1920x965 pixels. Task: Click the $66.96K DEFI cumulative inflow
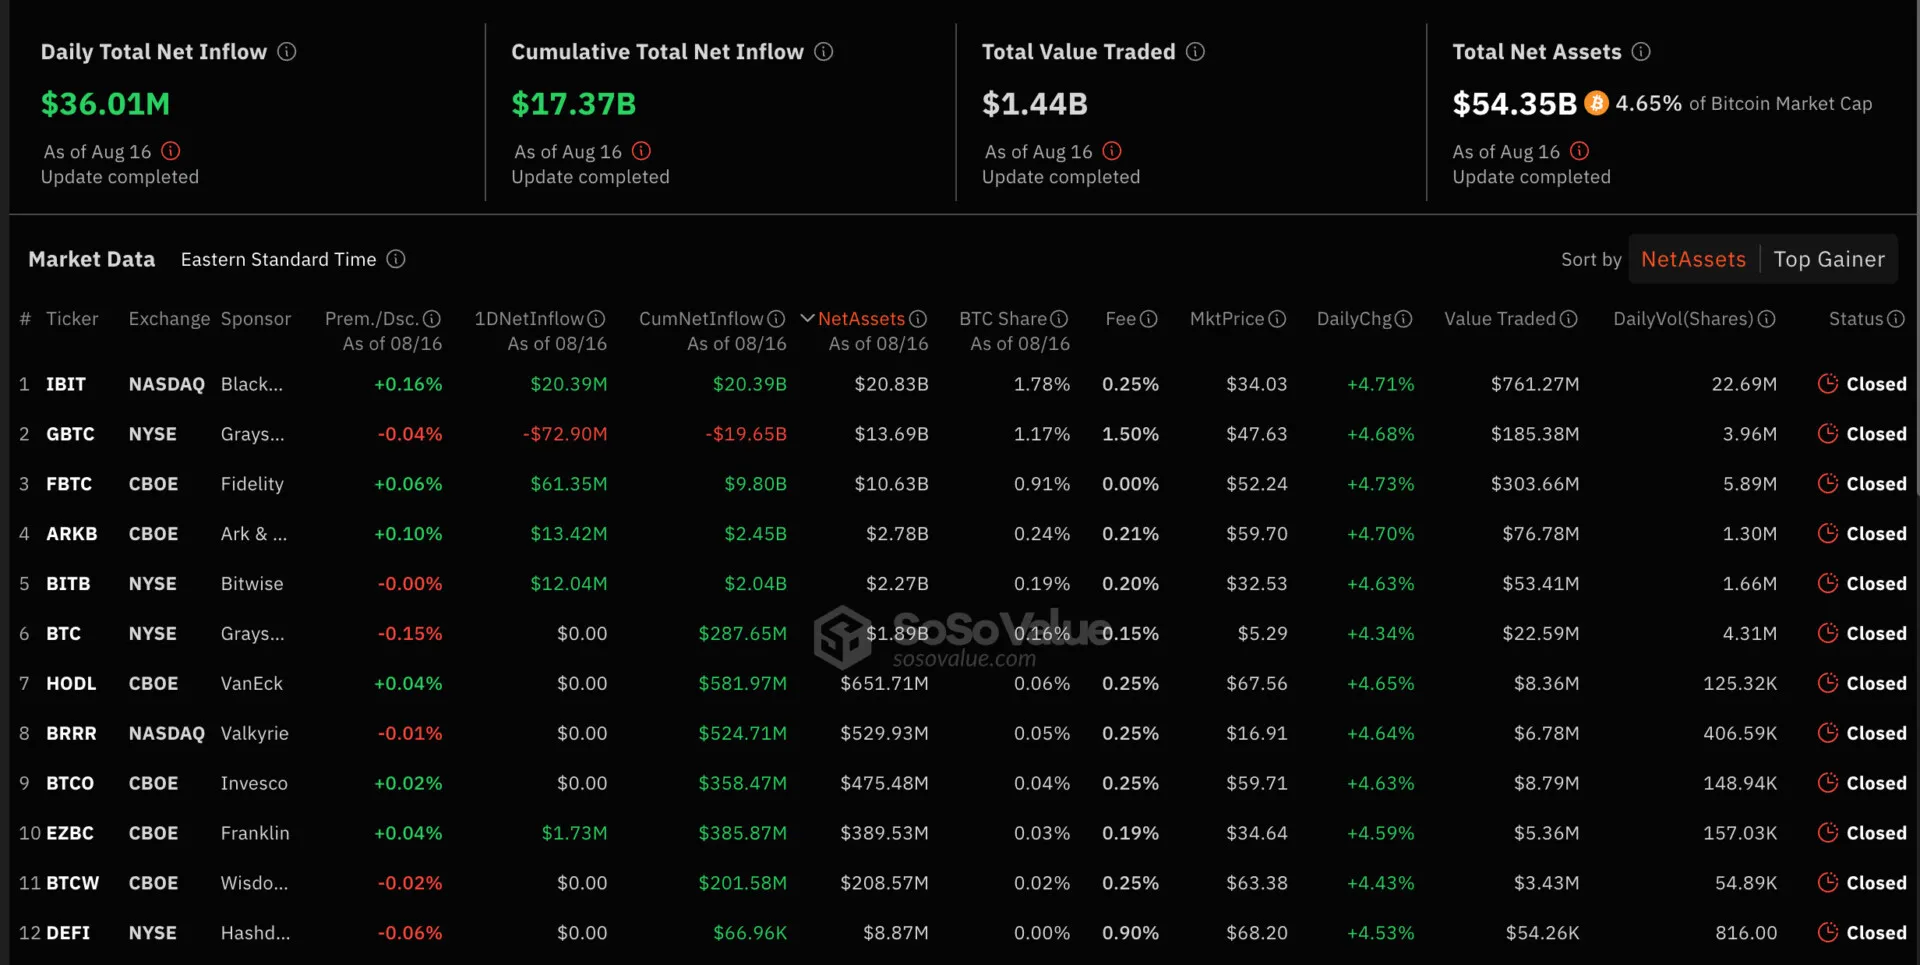tap(750, 933)
